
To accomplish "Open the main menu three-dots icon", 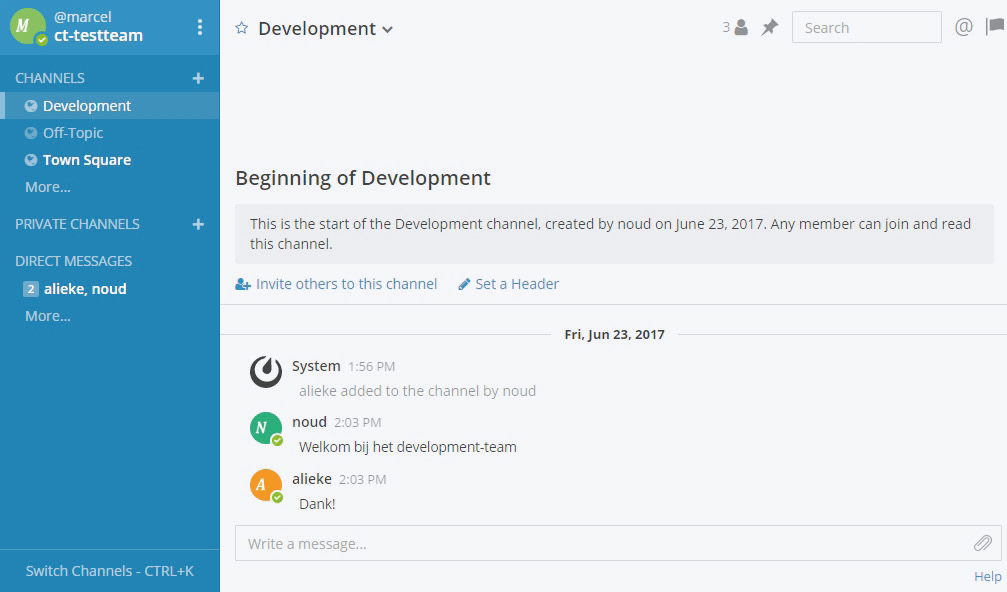I will click(200, 27).
